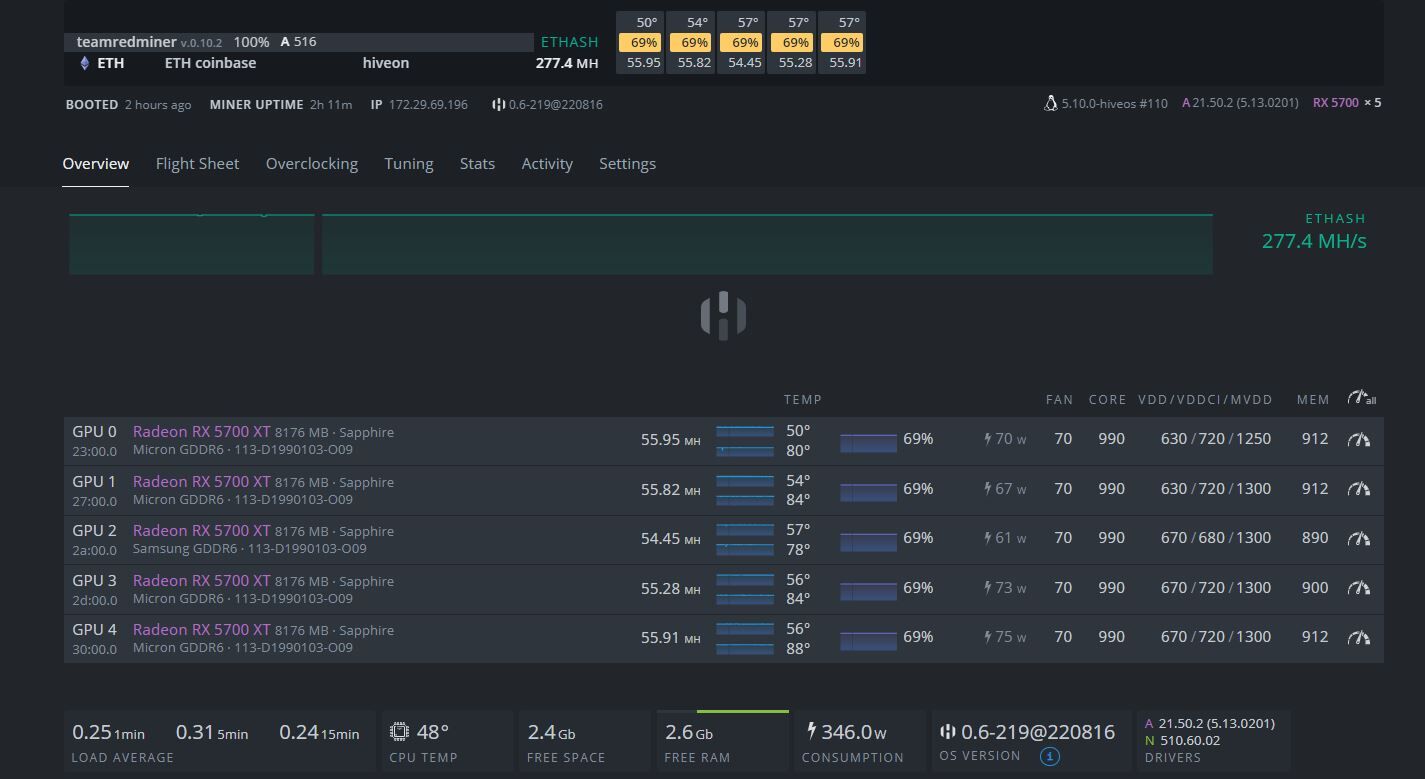
Task: Open the Settings tab
Action: (x=627, y=164)
